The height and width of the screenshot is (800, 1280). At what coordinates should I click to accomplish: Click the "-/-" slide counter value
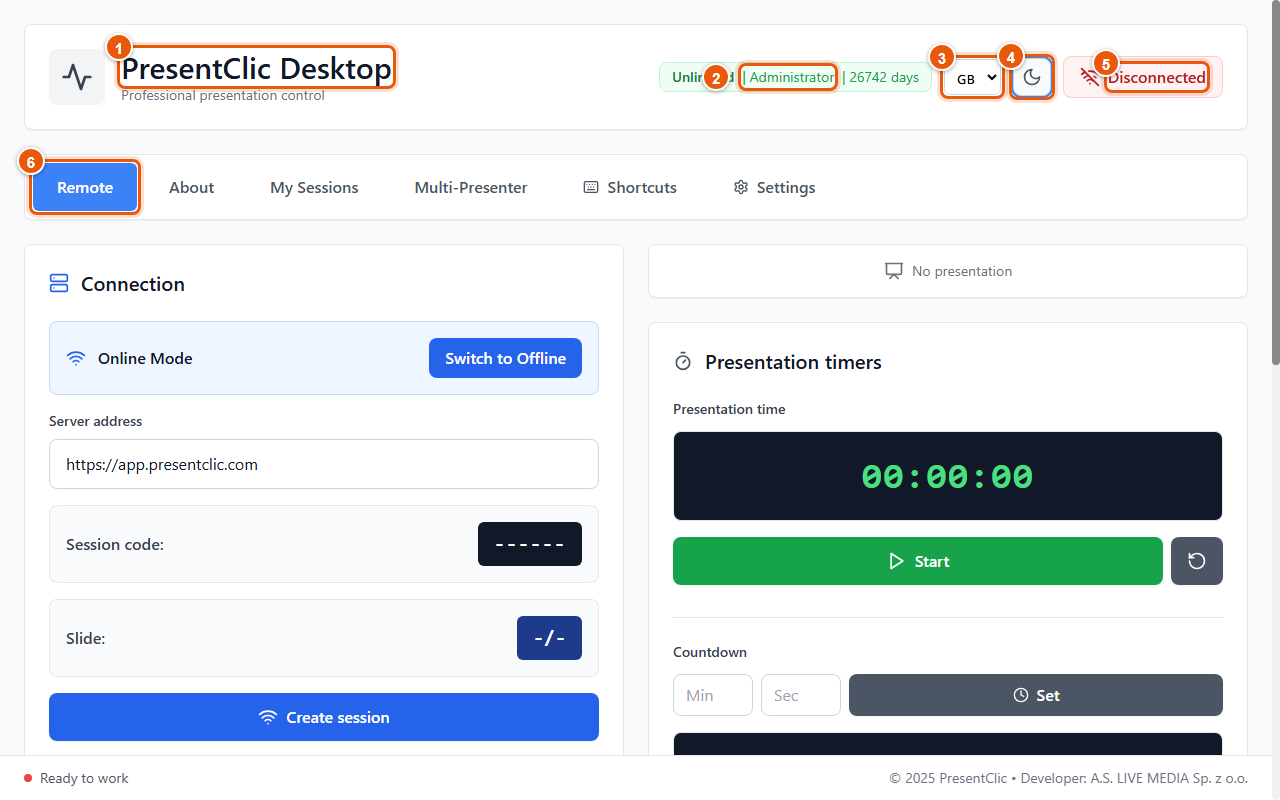pos(549,638)
